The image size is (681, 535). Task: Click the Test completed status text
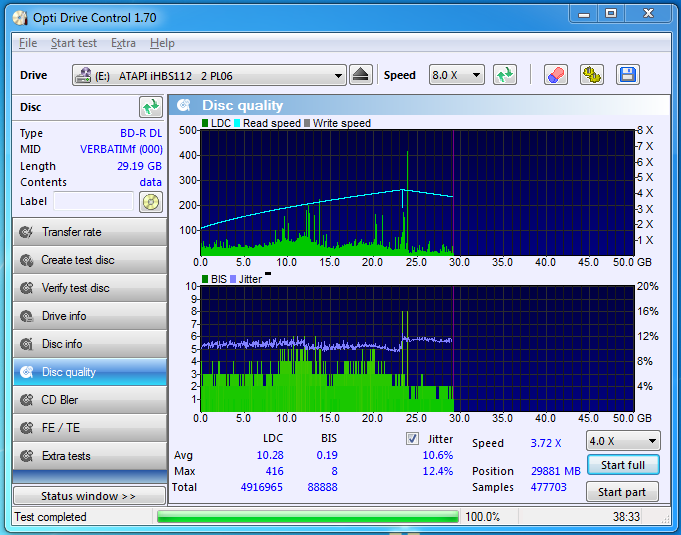50,517
